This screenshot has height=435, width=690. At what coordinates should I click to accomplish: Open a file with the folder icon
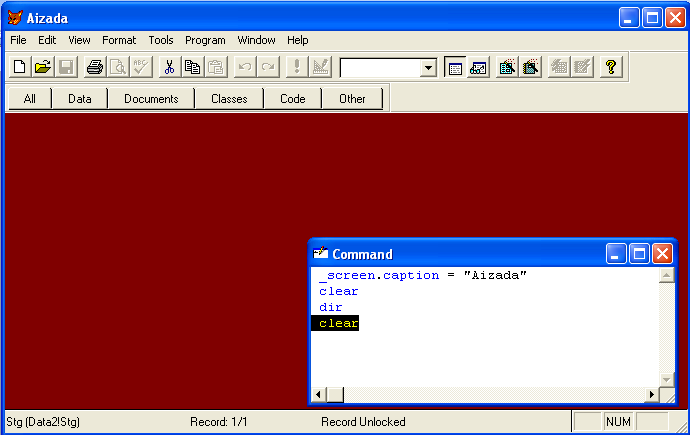point(43,67)
